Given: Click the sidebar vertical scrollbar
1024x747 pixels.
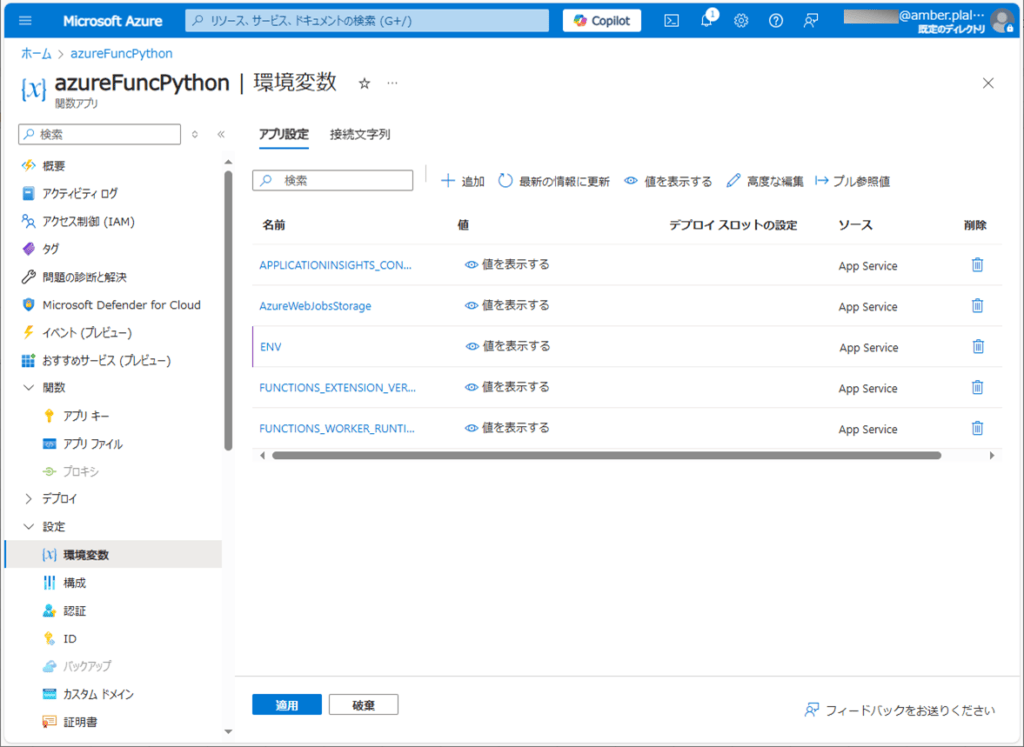Looking at the screenshot, I should (x=228, y=310).
